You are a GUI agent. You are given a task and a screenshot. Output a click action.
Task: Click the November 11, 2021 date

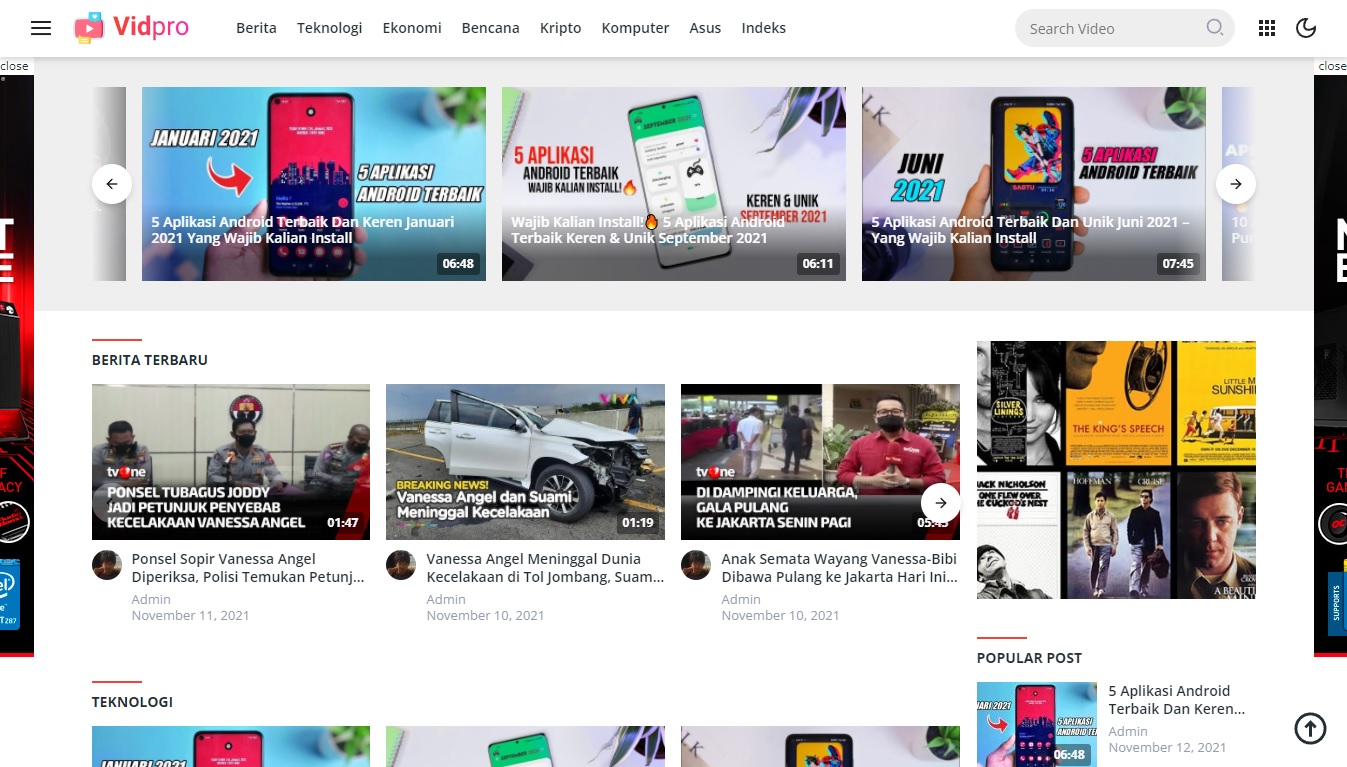click(x=190, y=615)
